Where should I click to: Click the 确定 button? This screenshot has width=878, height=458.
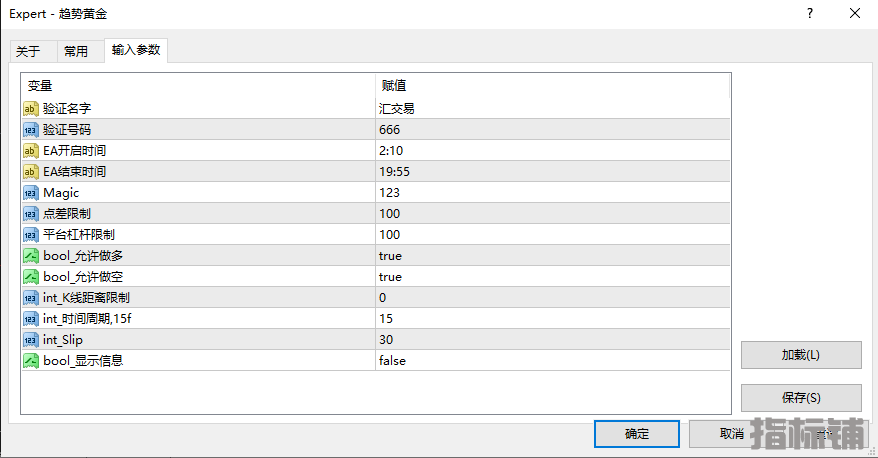point(637,434)
